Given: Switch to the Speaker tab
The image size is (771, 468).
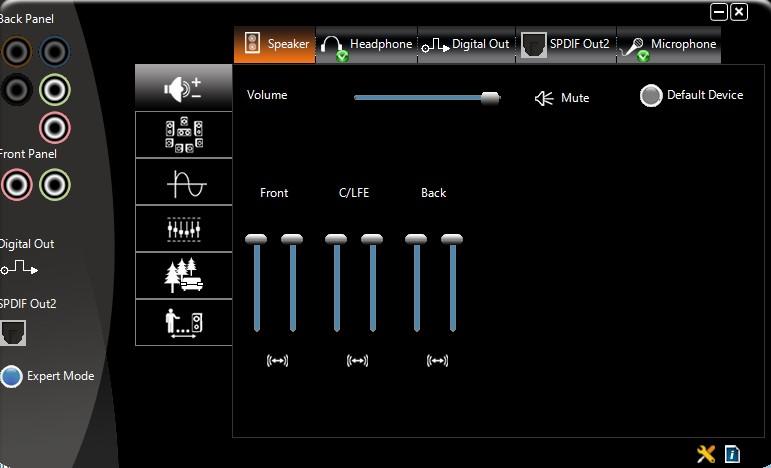Looking at the screenshot, I should pos(275,44).
